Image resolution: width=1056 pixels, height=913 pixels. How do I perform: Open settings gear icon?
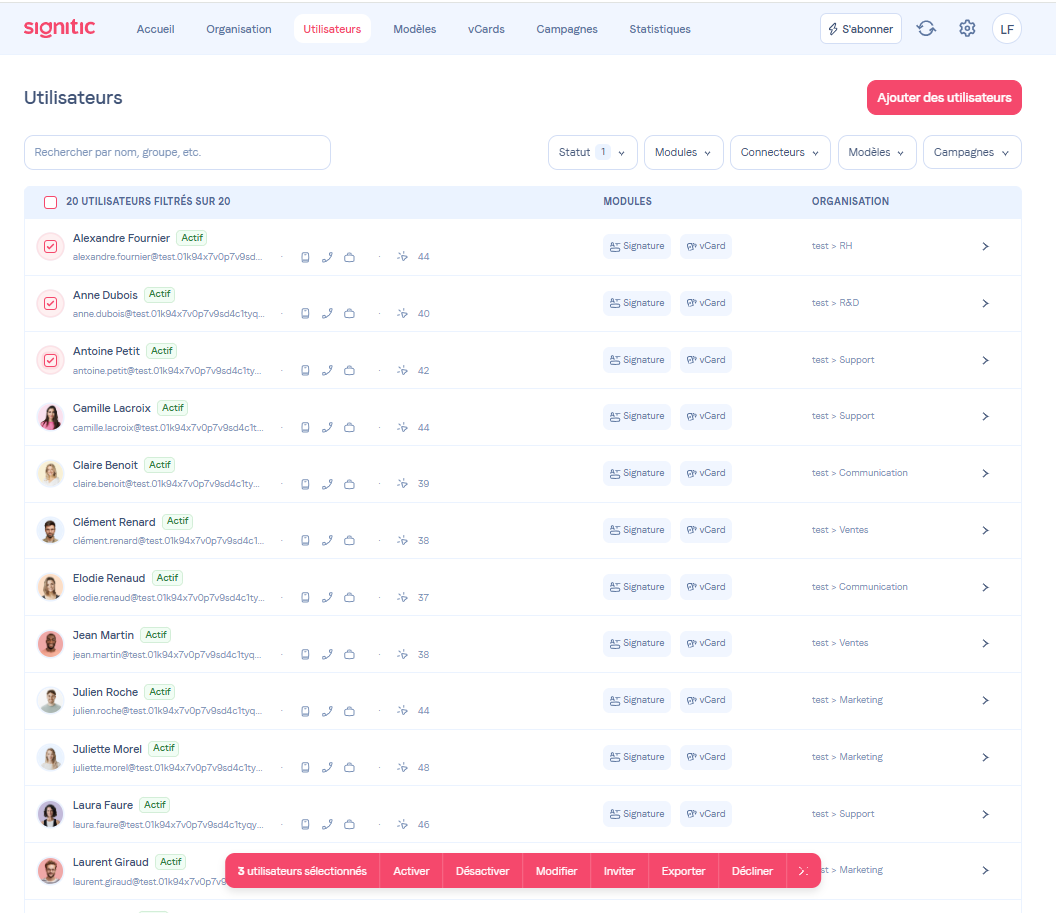pyautogui.click(x=967, y=28)
